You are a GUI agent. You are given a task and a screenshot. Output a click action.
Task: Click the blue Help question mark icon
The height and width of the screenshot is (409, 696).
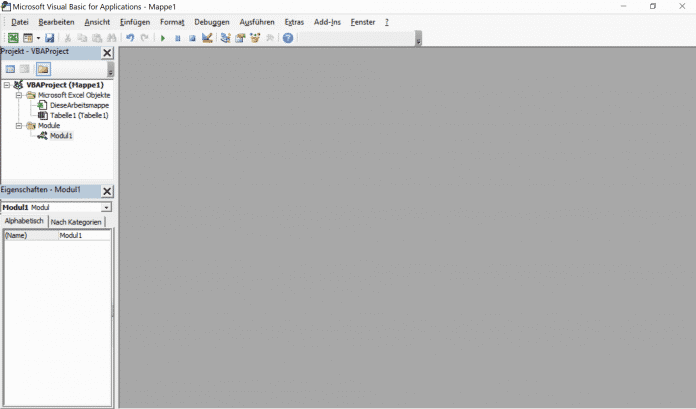point(288,38)
